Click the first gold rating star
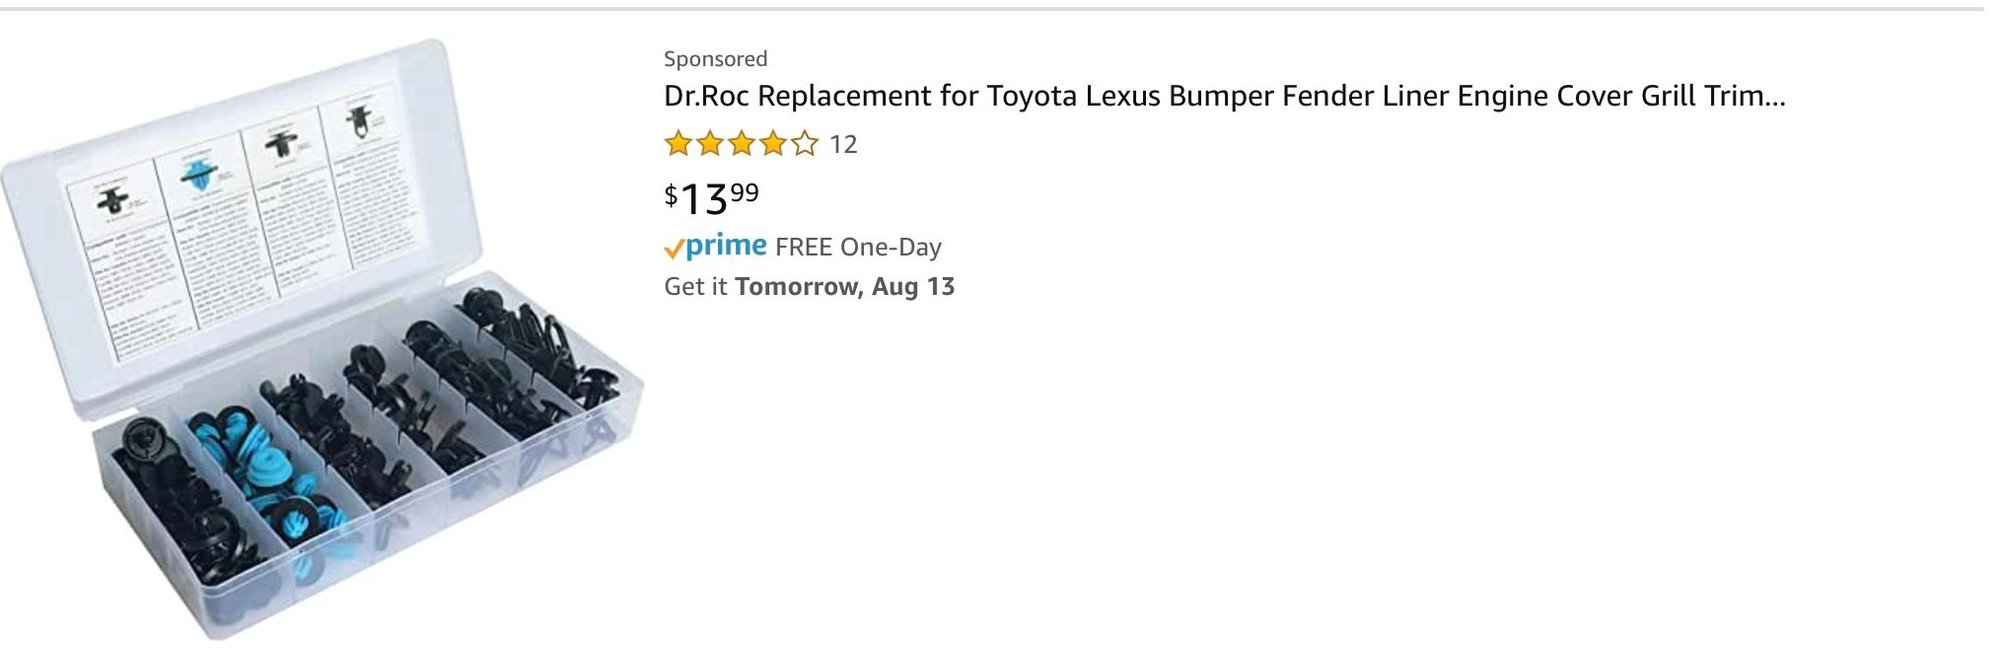 coord(678,144)
